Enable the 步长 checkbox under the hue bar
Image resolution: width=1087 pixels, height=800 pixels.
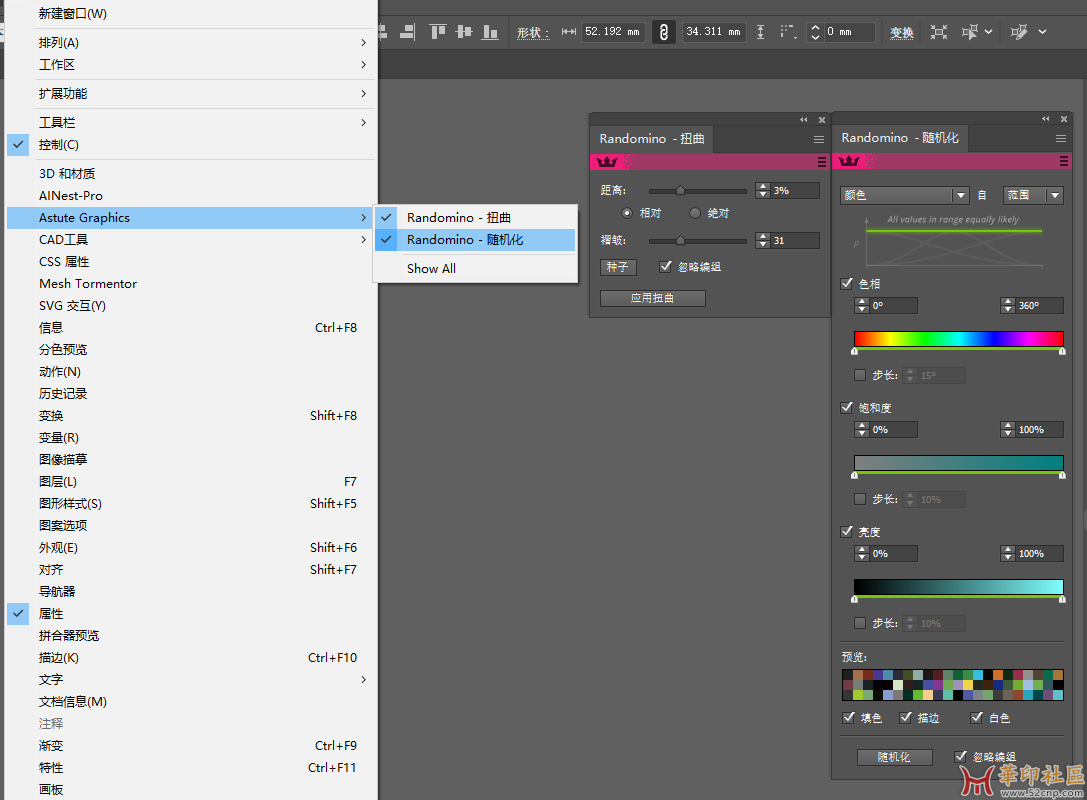tap(860, 375)
